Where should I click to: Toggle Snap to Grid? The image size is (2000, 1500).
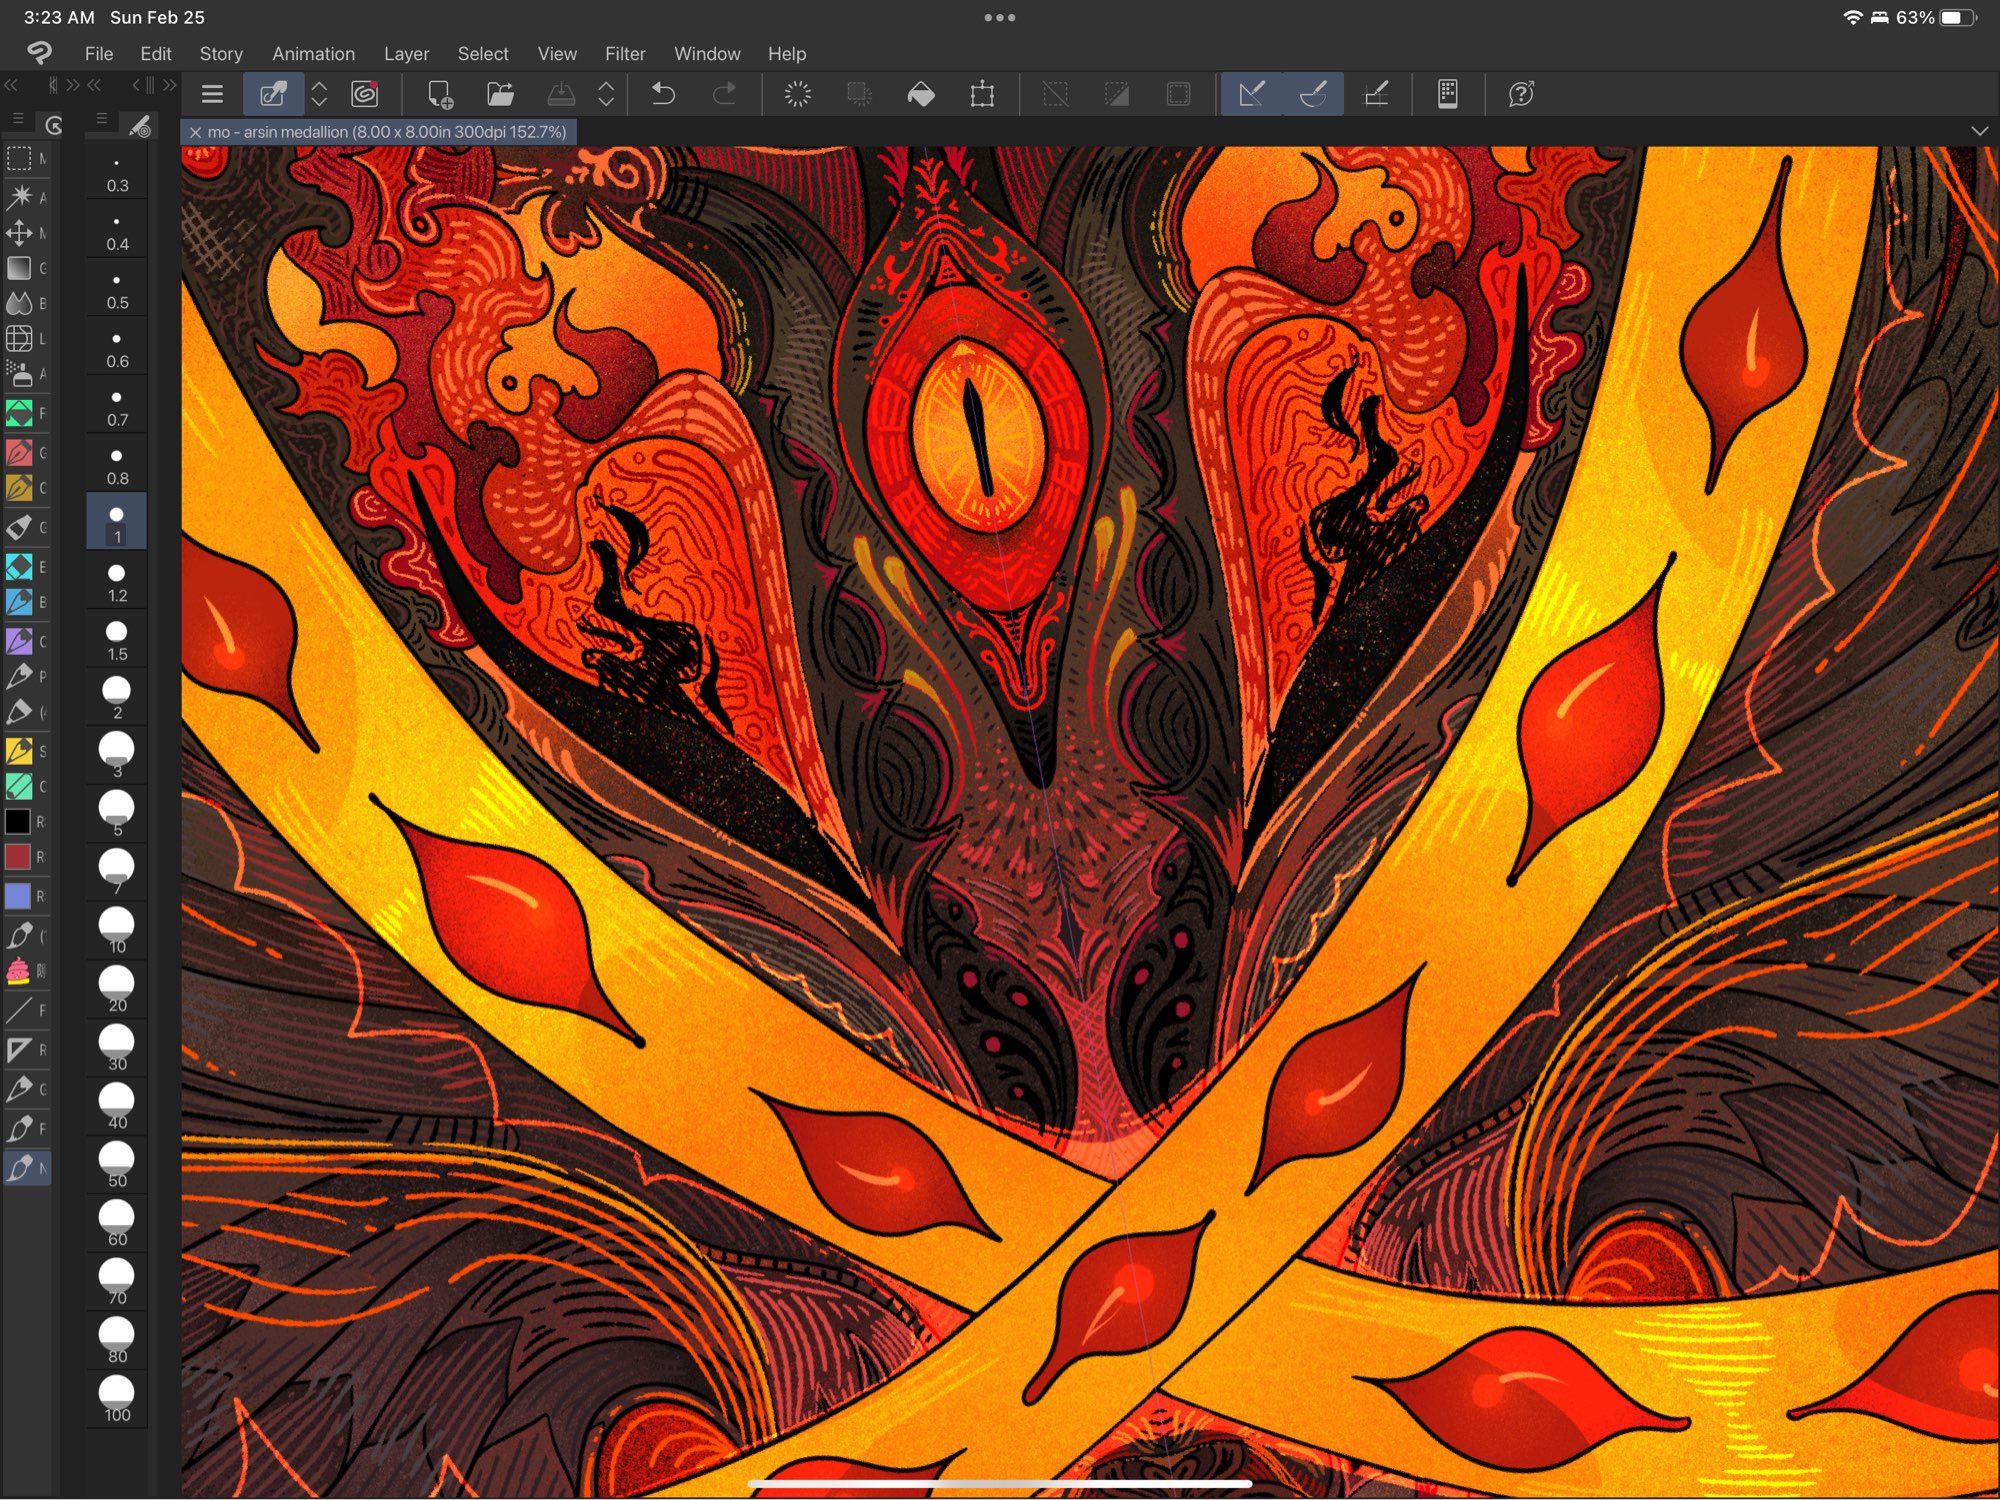(1376, 94)
